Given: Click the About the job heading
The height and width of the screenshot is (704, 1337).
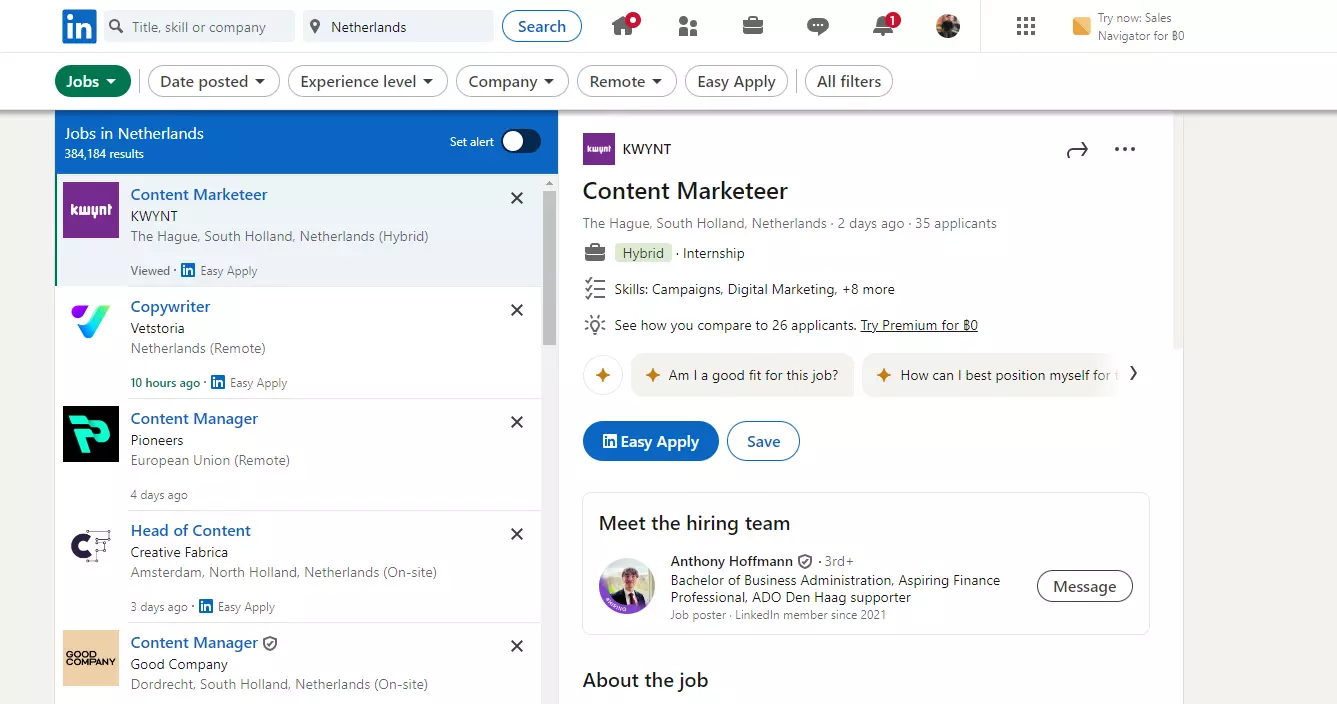Looking at the screenshot, I should point(645,680).
